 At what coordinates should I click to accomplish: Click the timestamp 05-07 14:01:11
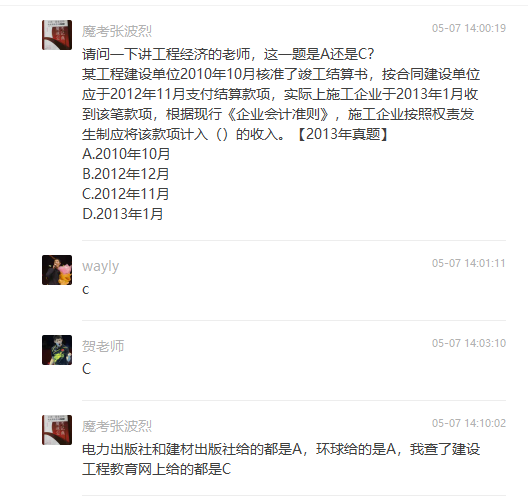coord(469,263)
